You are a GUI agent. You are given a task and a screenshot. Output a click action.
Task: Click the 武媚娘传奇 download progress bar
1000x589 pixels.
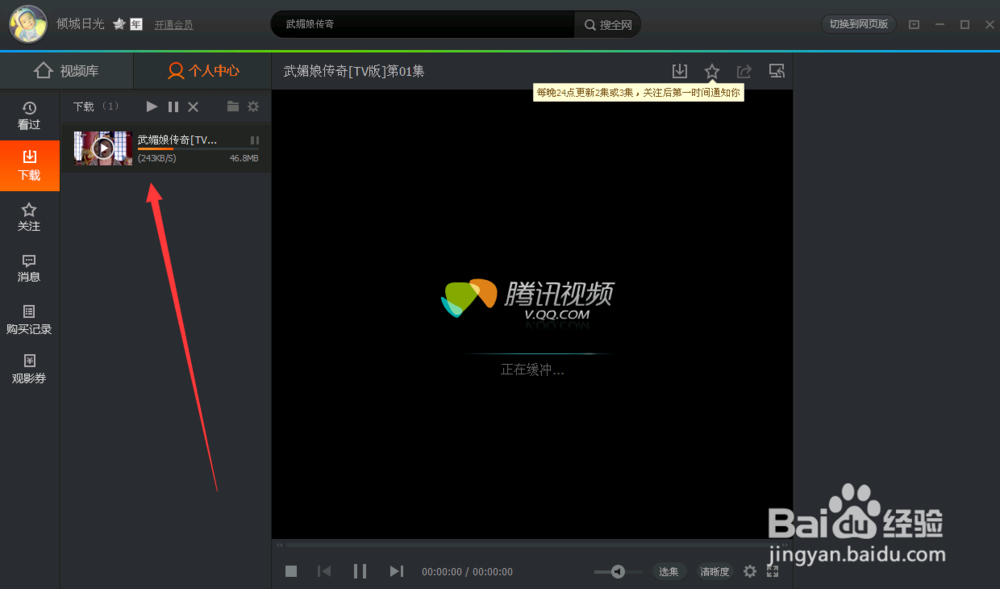[198, 149]
